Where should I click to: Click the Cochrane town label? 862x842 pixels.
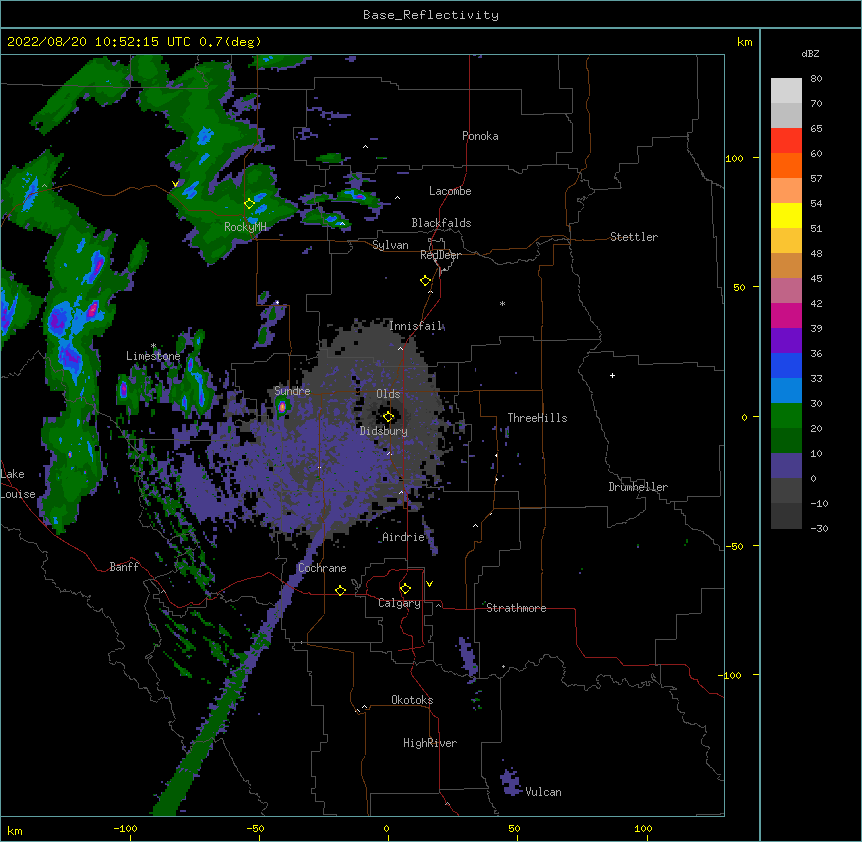click(322, 568)
